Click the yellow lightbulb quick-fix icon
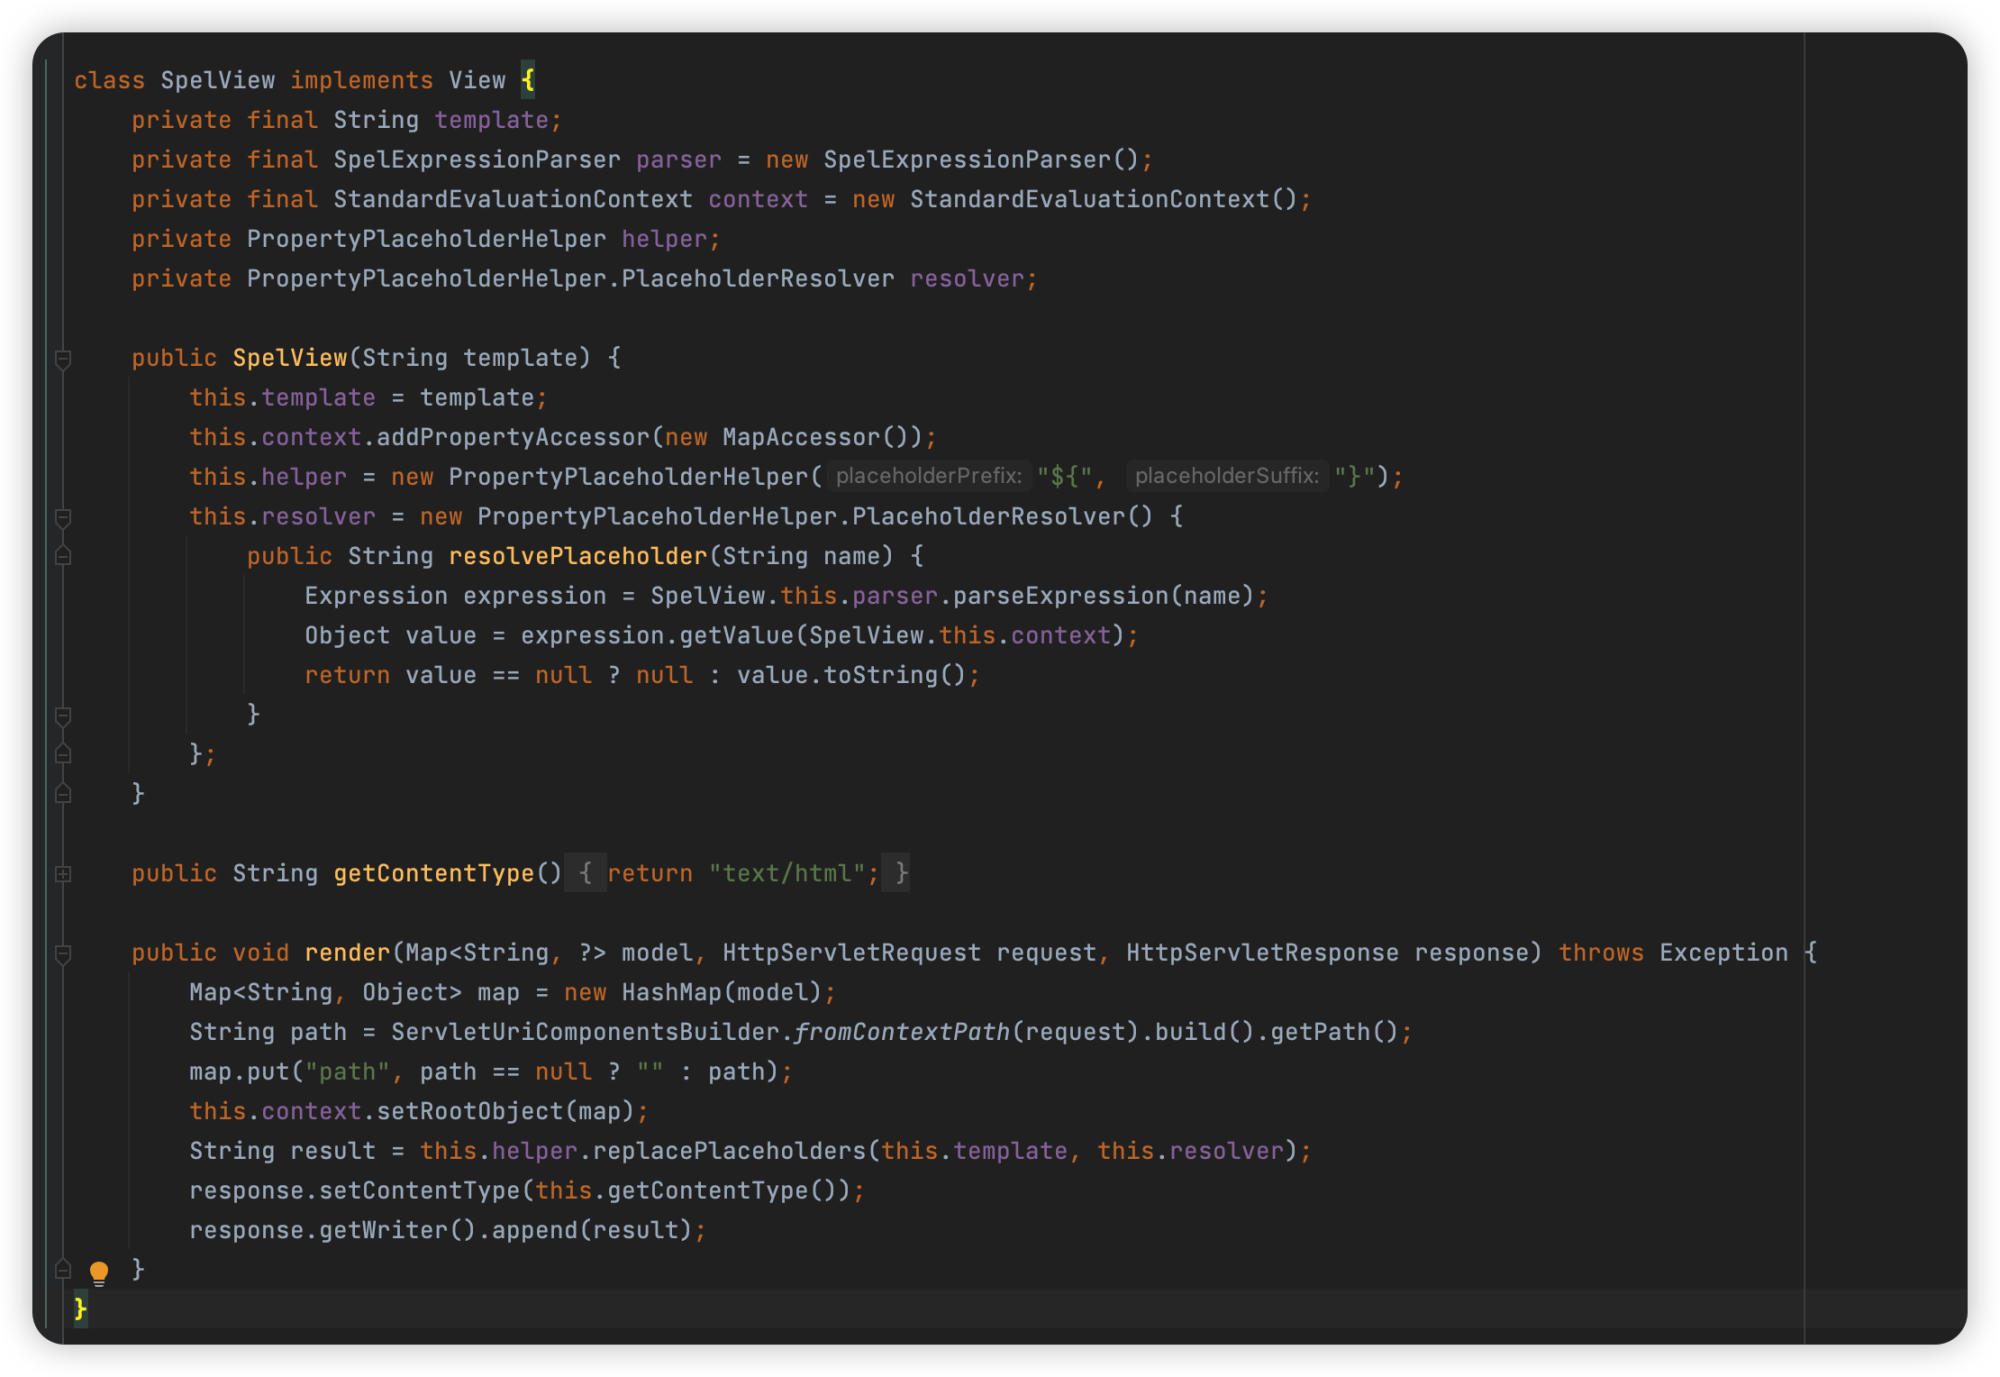The width and height of the screenshot is (2000, 1377). pyautogui.click(x=98, y=1271)
